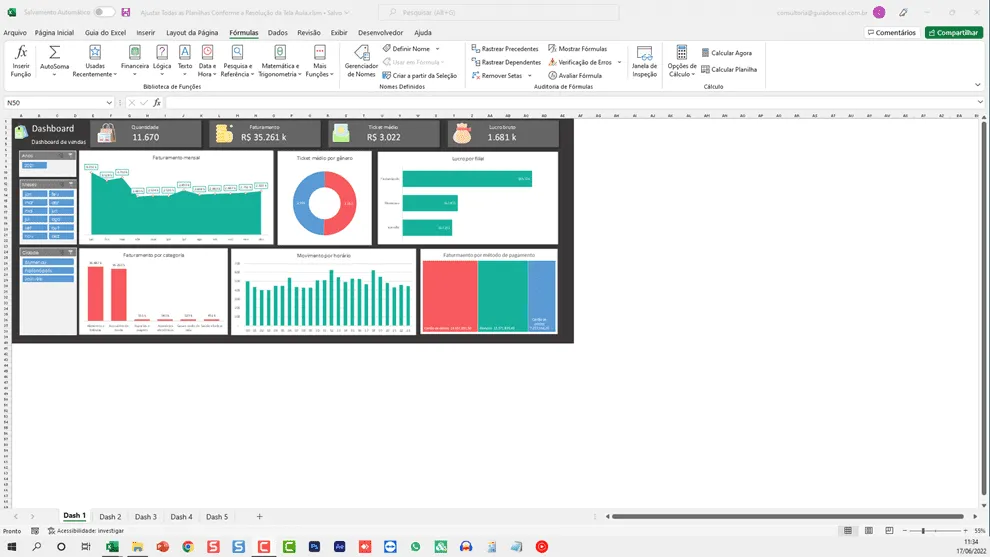Screen dimensions: 990x557
Task: Click the Data e Hora functions icon
Action: pos(207,61)
